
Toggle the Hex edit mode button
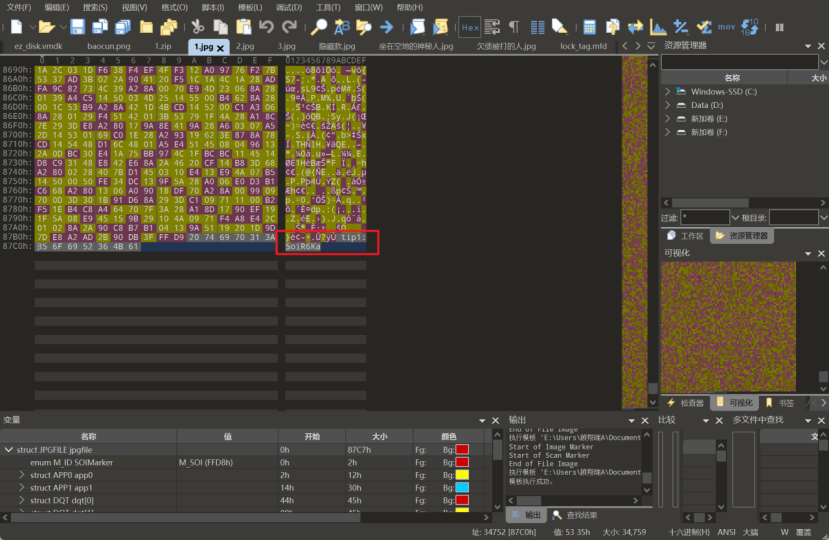point(469,27)
